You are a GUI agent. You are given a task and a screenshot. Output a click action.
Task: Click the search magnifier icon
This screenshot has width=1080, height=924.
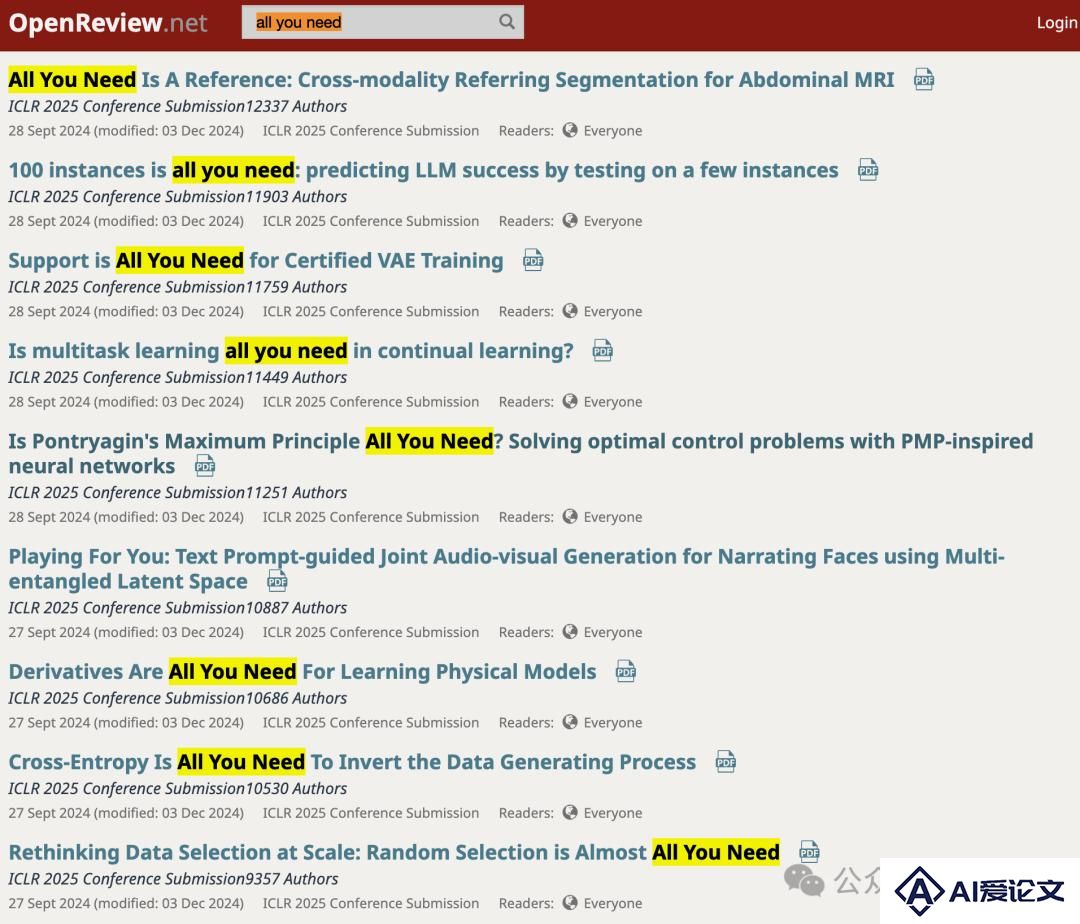tap(507, 21)
